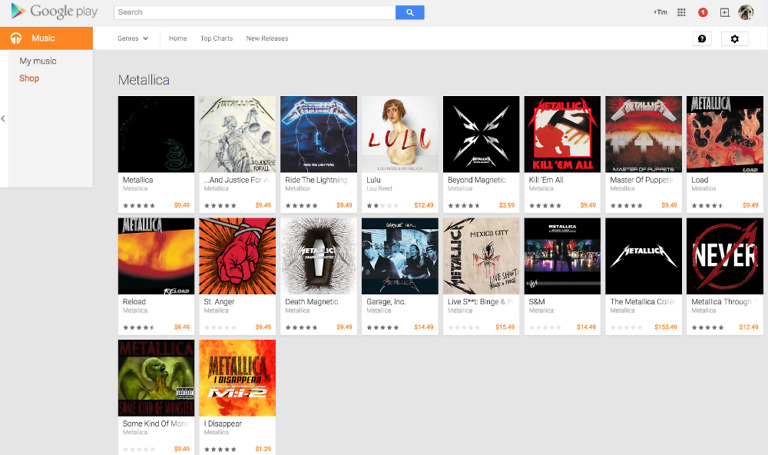Click the share plus box icon

(x=724, y=12)
